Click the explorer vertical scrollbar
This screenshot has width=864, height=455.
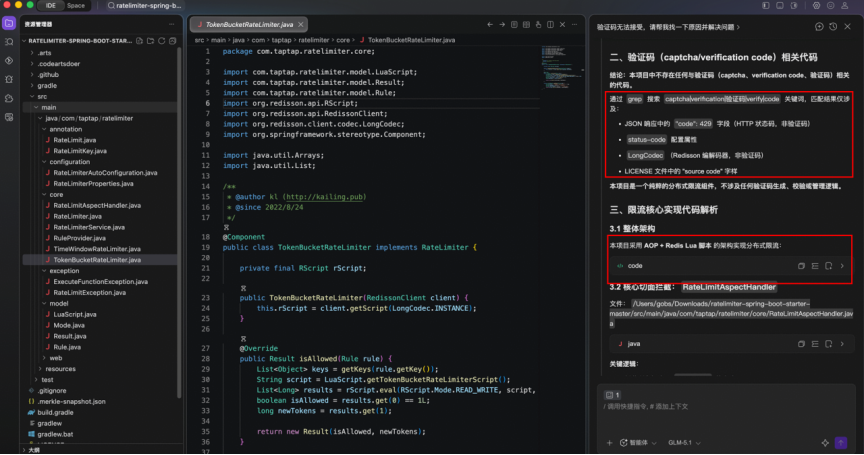click(179, 223)
